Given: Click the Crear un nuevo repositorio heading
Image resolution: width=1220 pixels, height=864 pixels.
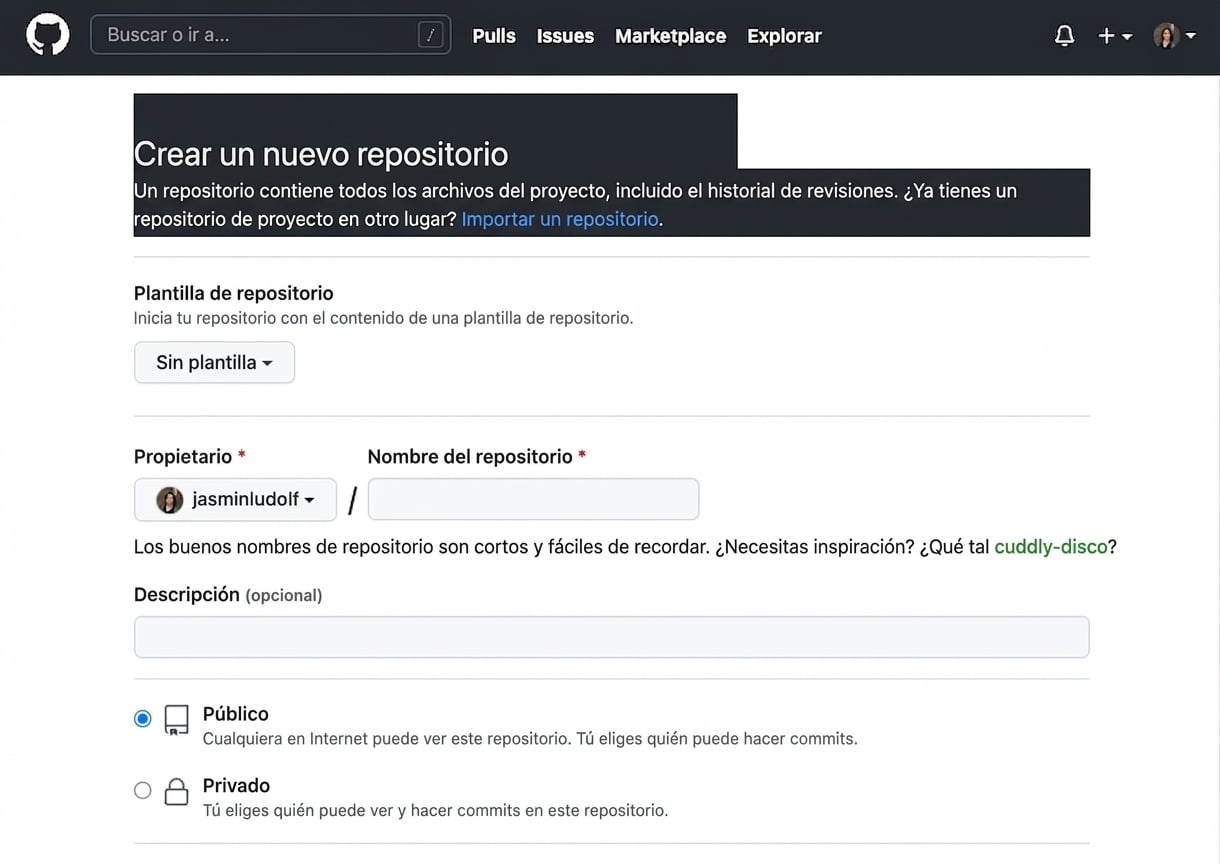Looking at the screenshot, I should click(x=321, y=154).
